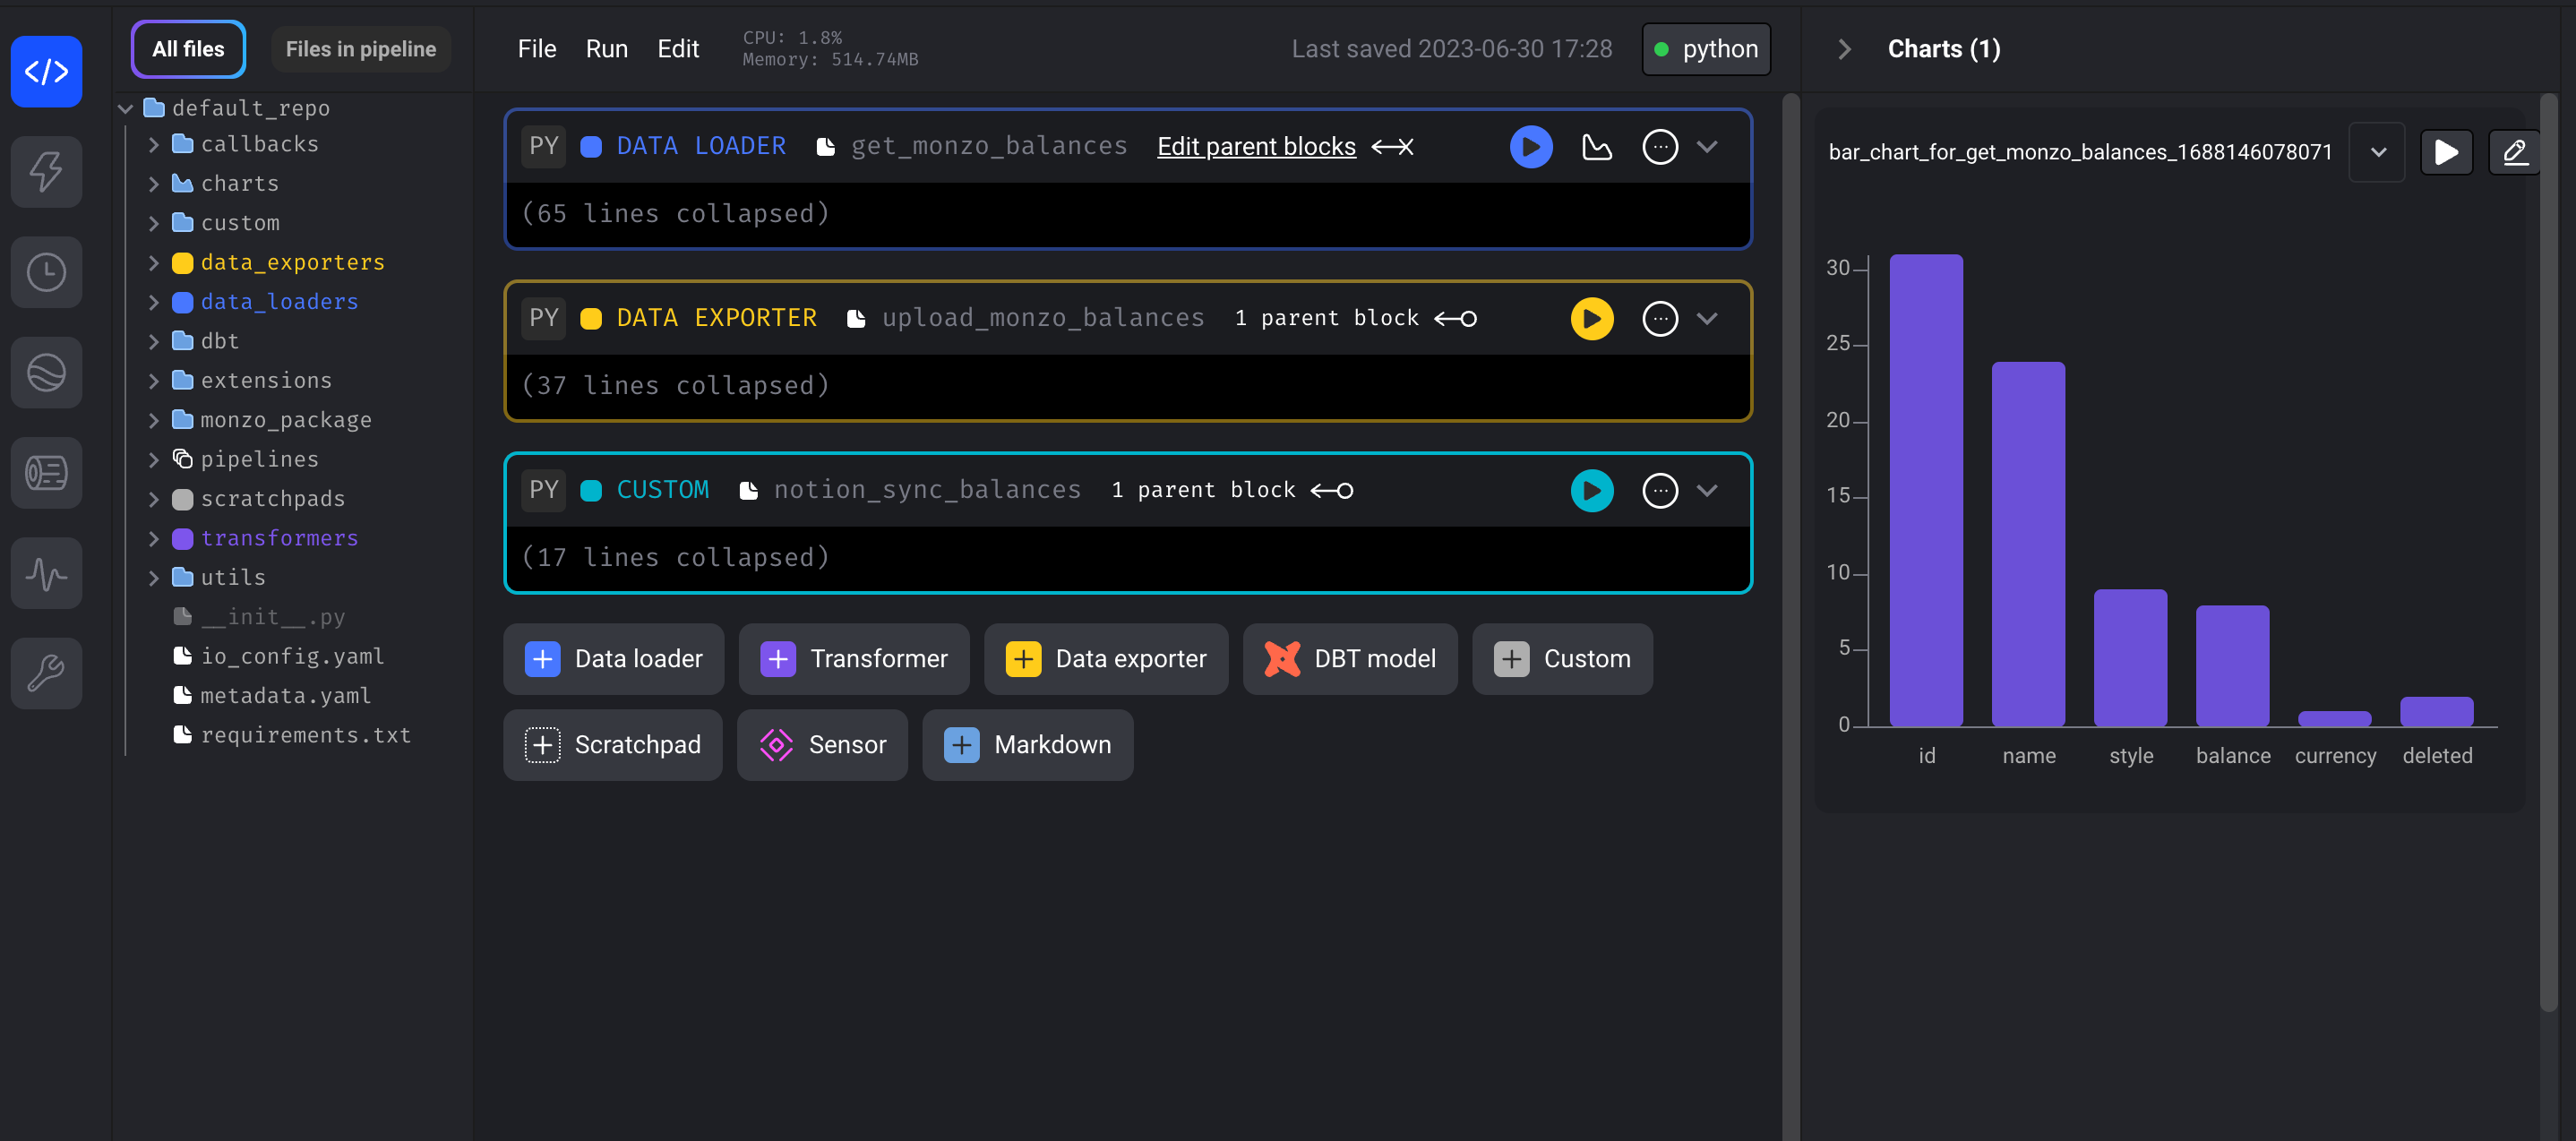Open triggers using the lightning sidebar icon

pyautogui.click(x=46, y=171)
